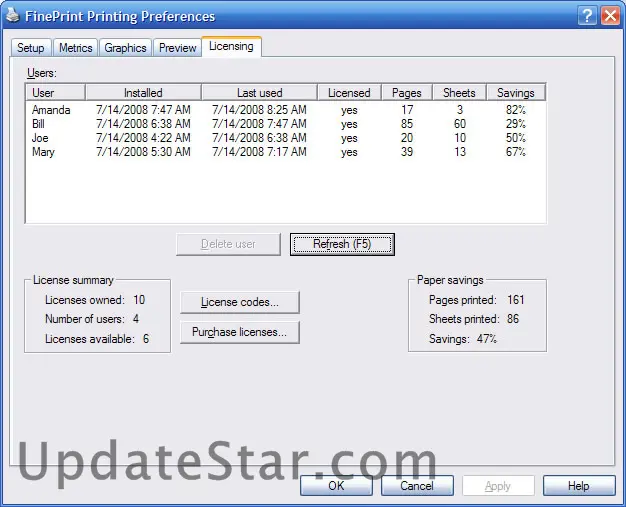Click Mary's last used time 7:17 AM

[286, 152]
